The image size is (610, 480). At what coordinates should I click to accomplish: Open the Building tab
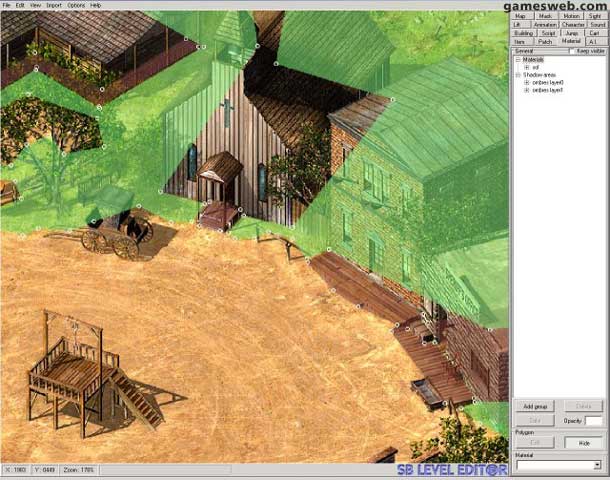pos(523,33)
